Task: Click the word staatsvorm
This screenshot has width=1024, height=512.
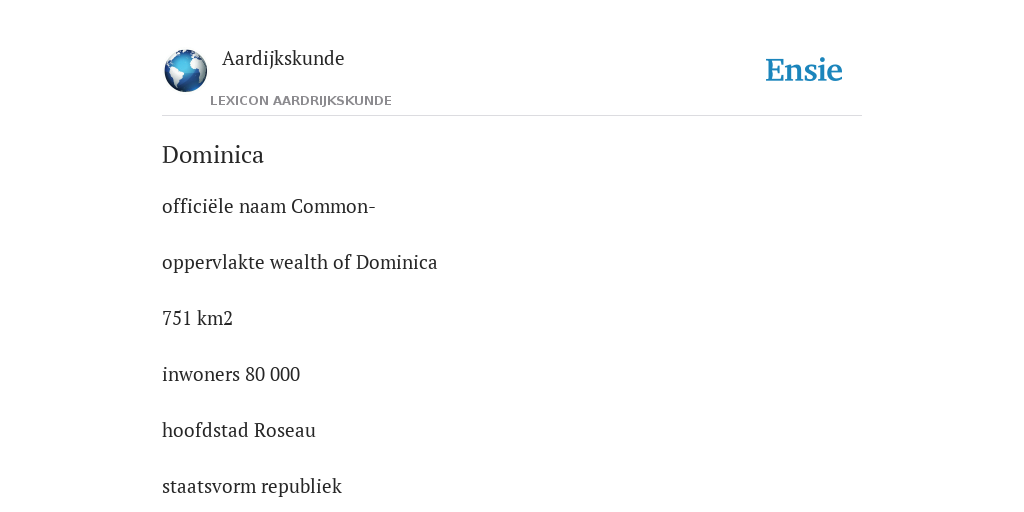Action: (205, 487)
